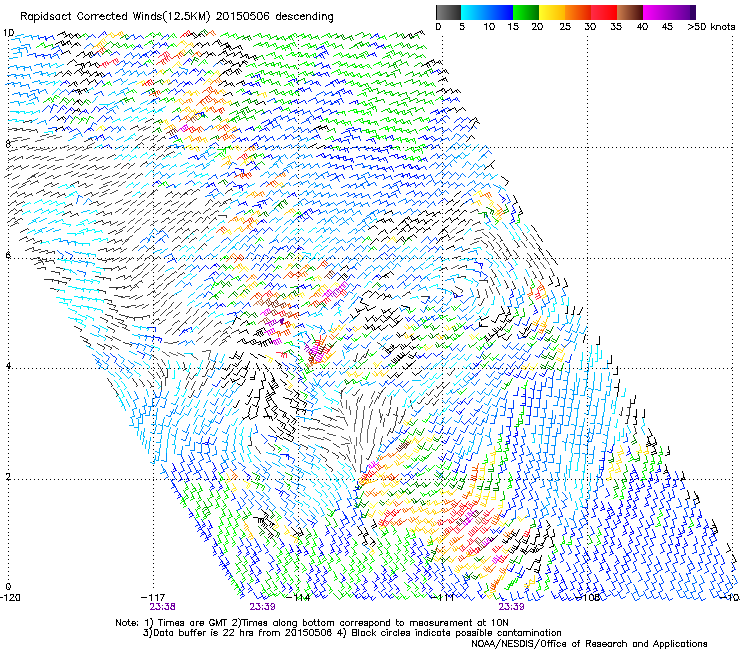Click the latitude axis label "8"
This screenshot has height=650, width=740.
tap(8, 144)
